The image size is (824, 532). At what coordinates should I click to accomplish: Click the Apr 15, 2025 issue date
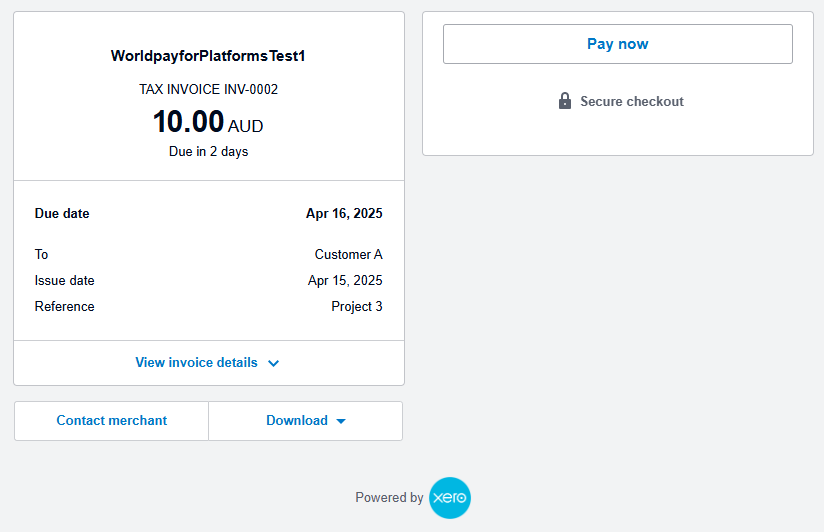tap(345, 280)
